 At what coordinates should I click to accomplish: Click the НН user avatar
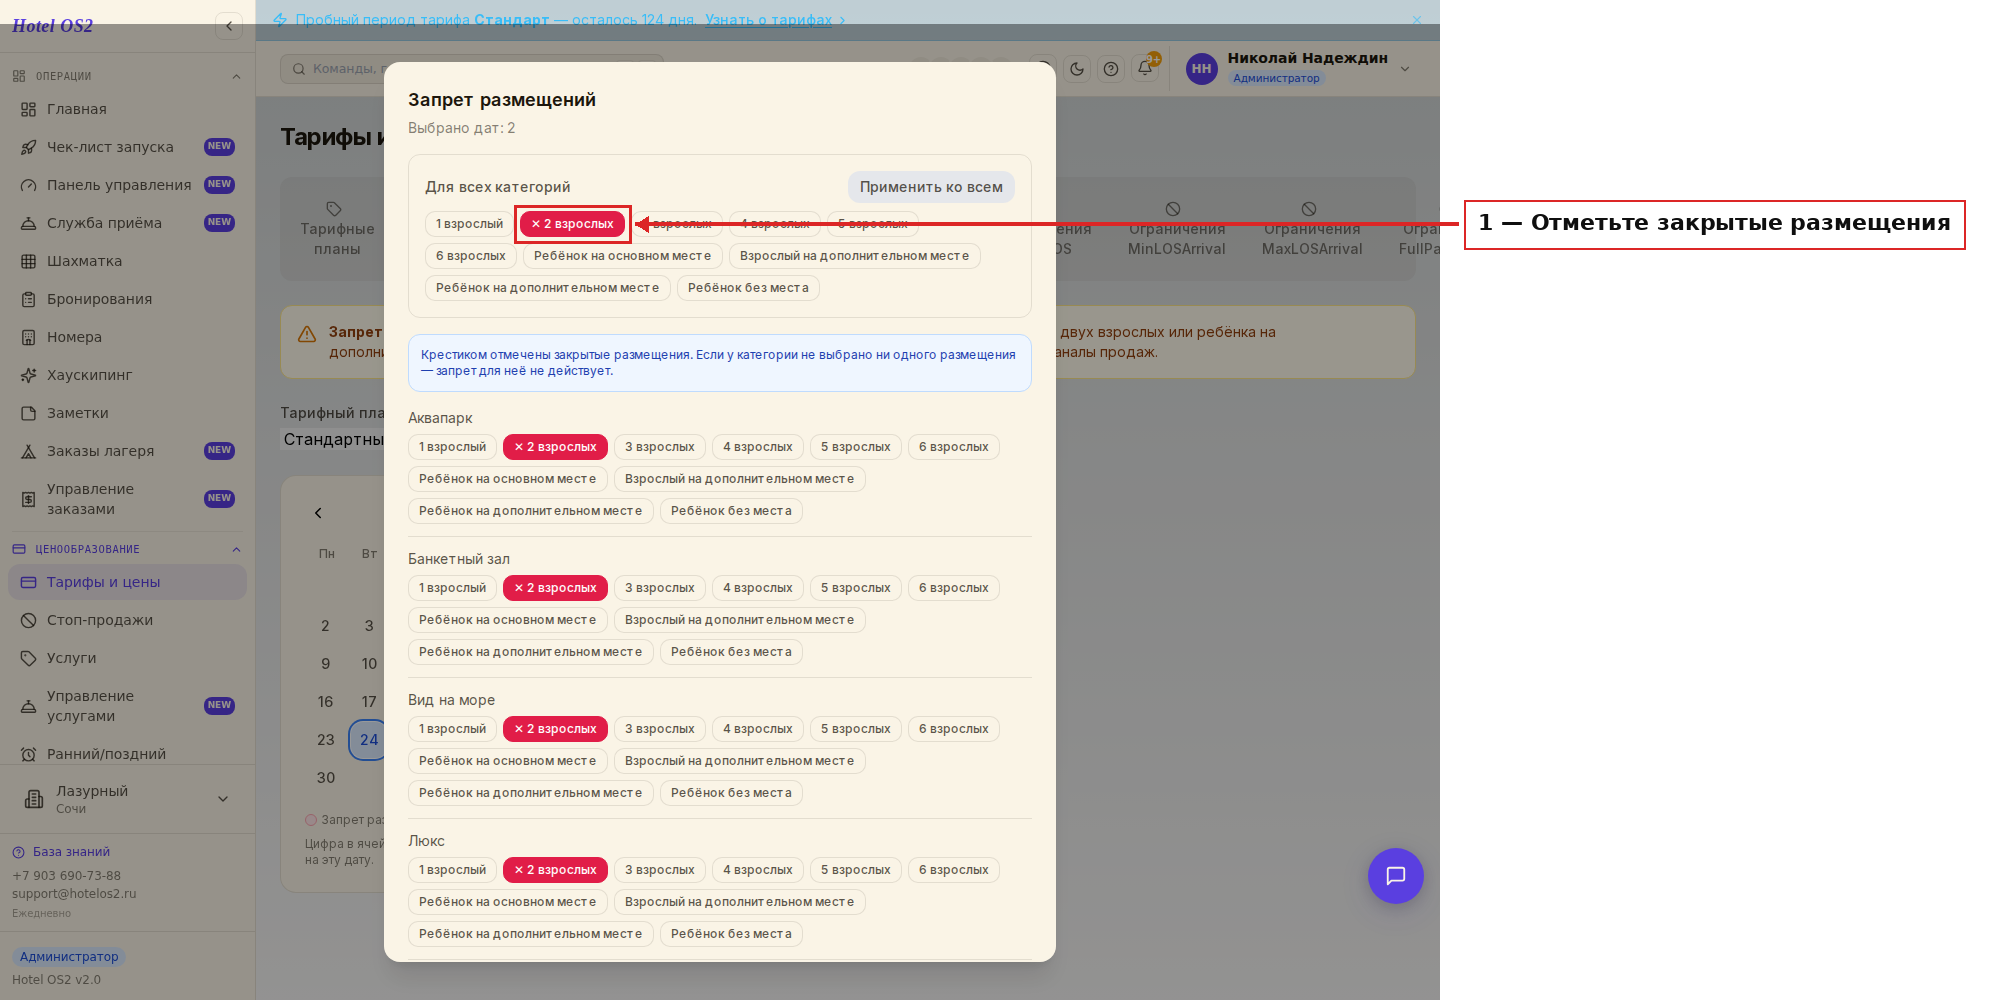(x=1201, y=69)
